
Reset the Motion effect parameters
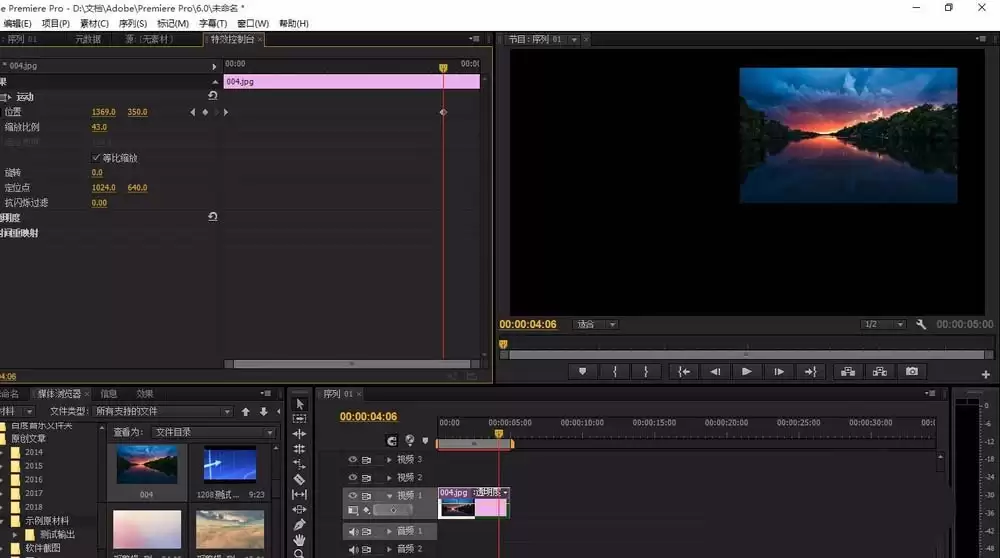click(212, 96)
